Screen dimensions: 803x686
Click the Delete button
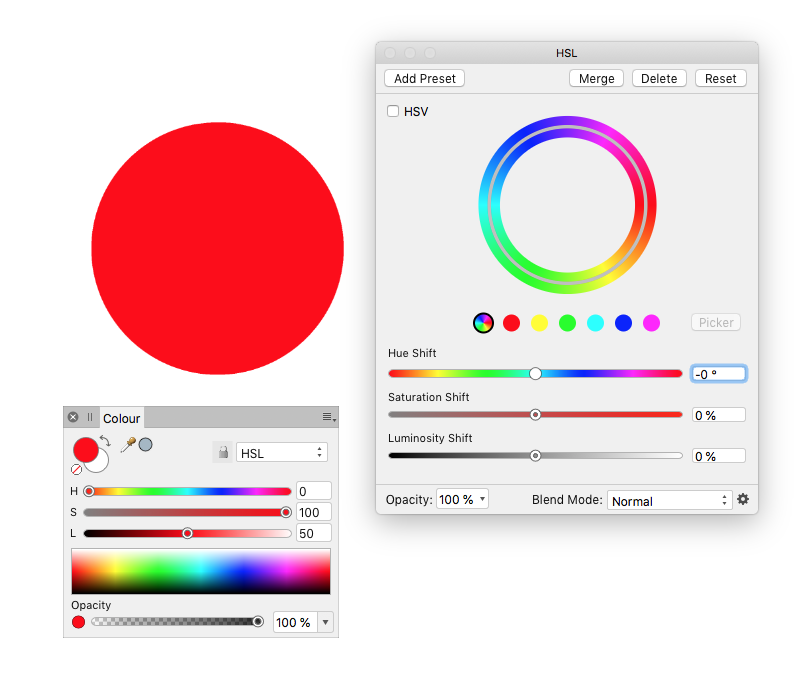(x=659, y=78)
